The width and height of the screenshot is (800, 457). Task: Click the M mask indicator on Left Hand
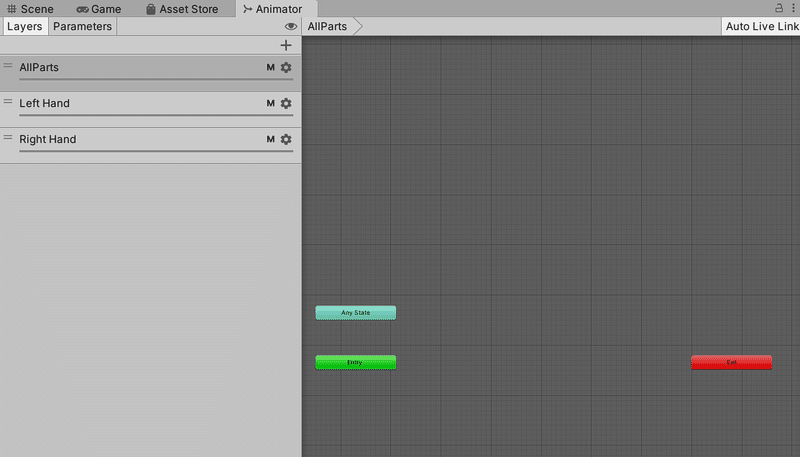tap(270, 104)
